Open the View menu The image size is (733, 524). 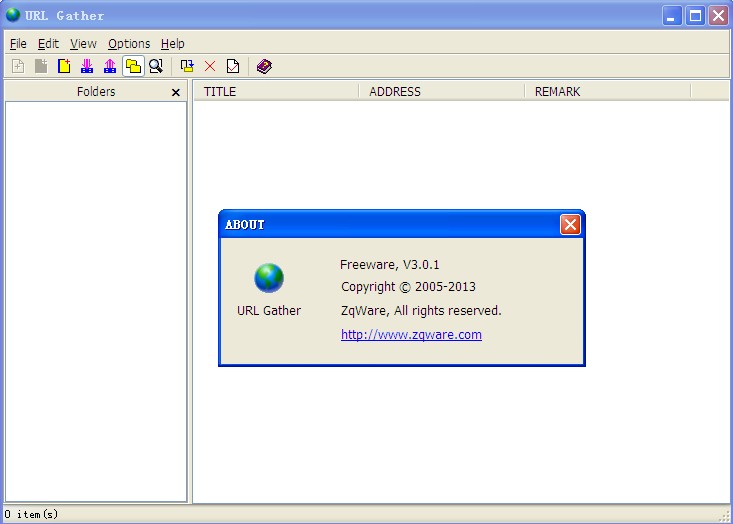pyautogui.click(x=83, y=44)
